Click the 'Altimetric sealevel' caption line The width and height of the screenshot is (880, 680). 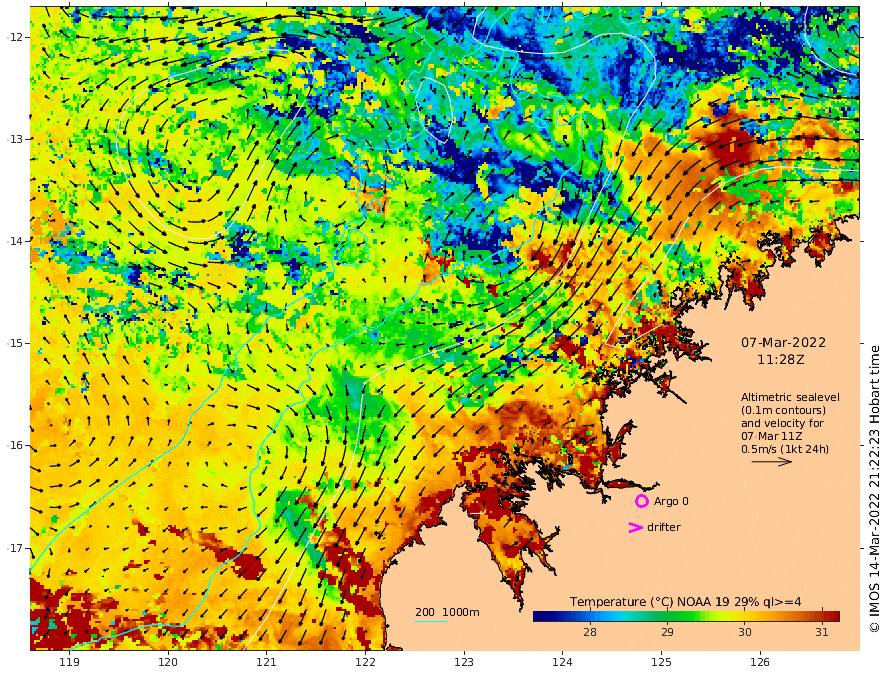click(x=790, y=397)
